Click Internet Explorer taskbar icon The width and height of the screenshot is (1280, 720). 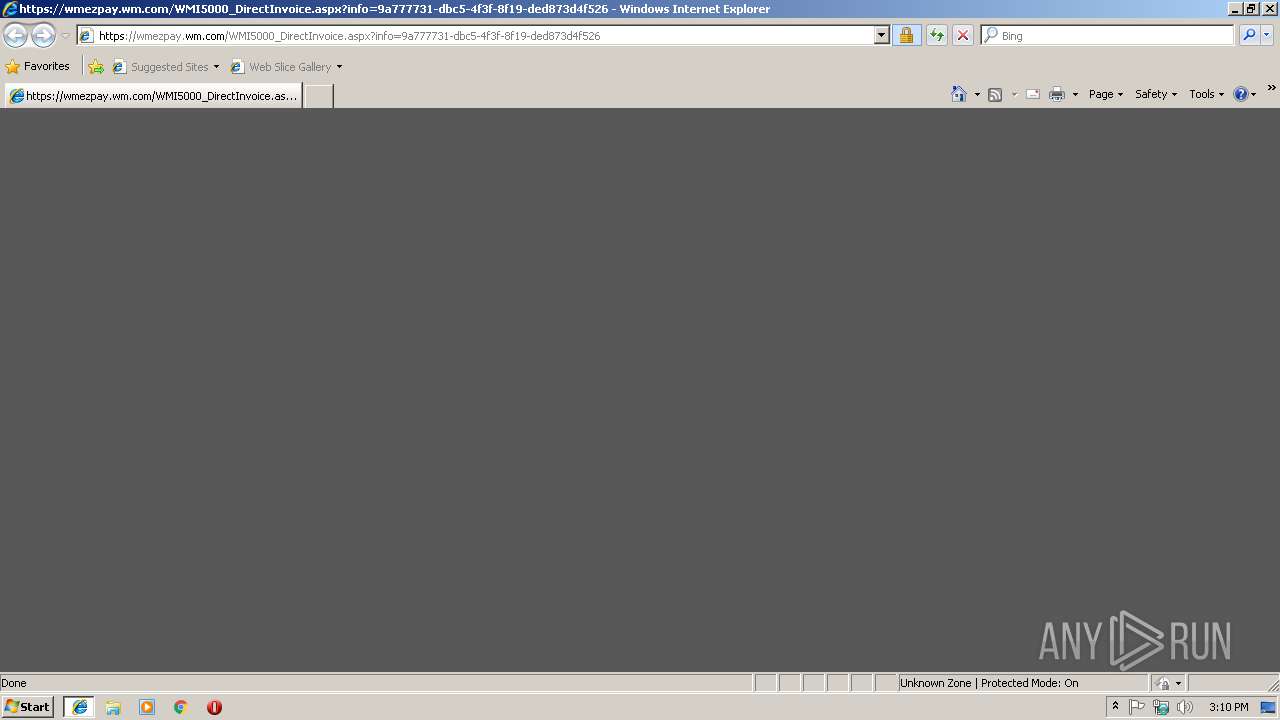tap(80, 707)
